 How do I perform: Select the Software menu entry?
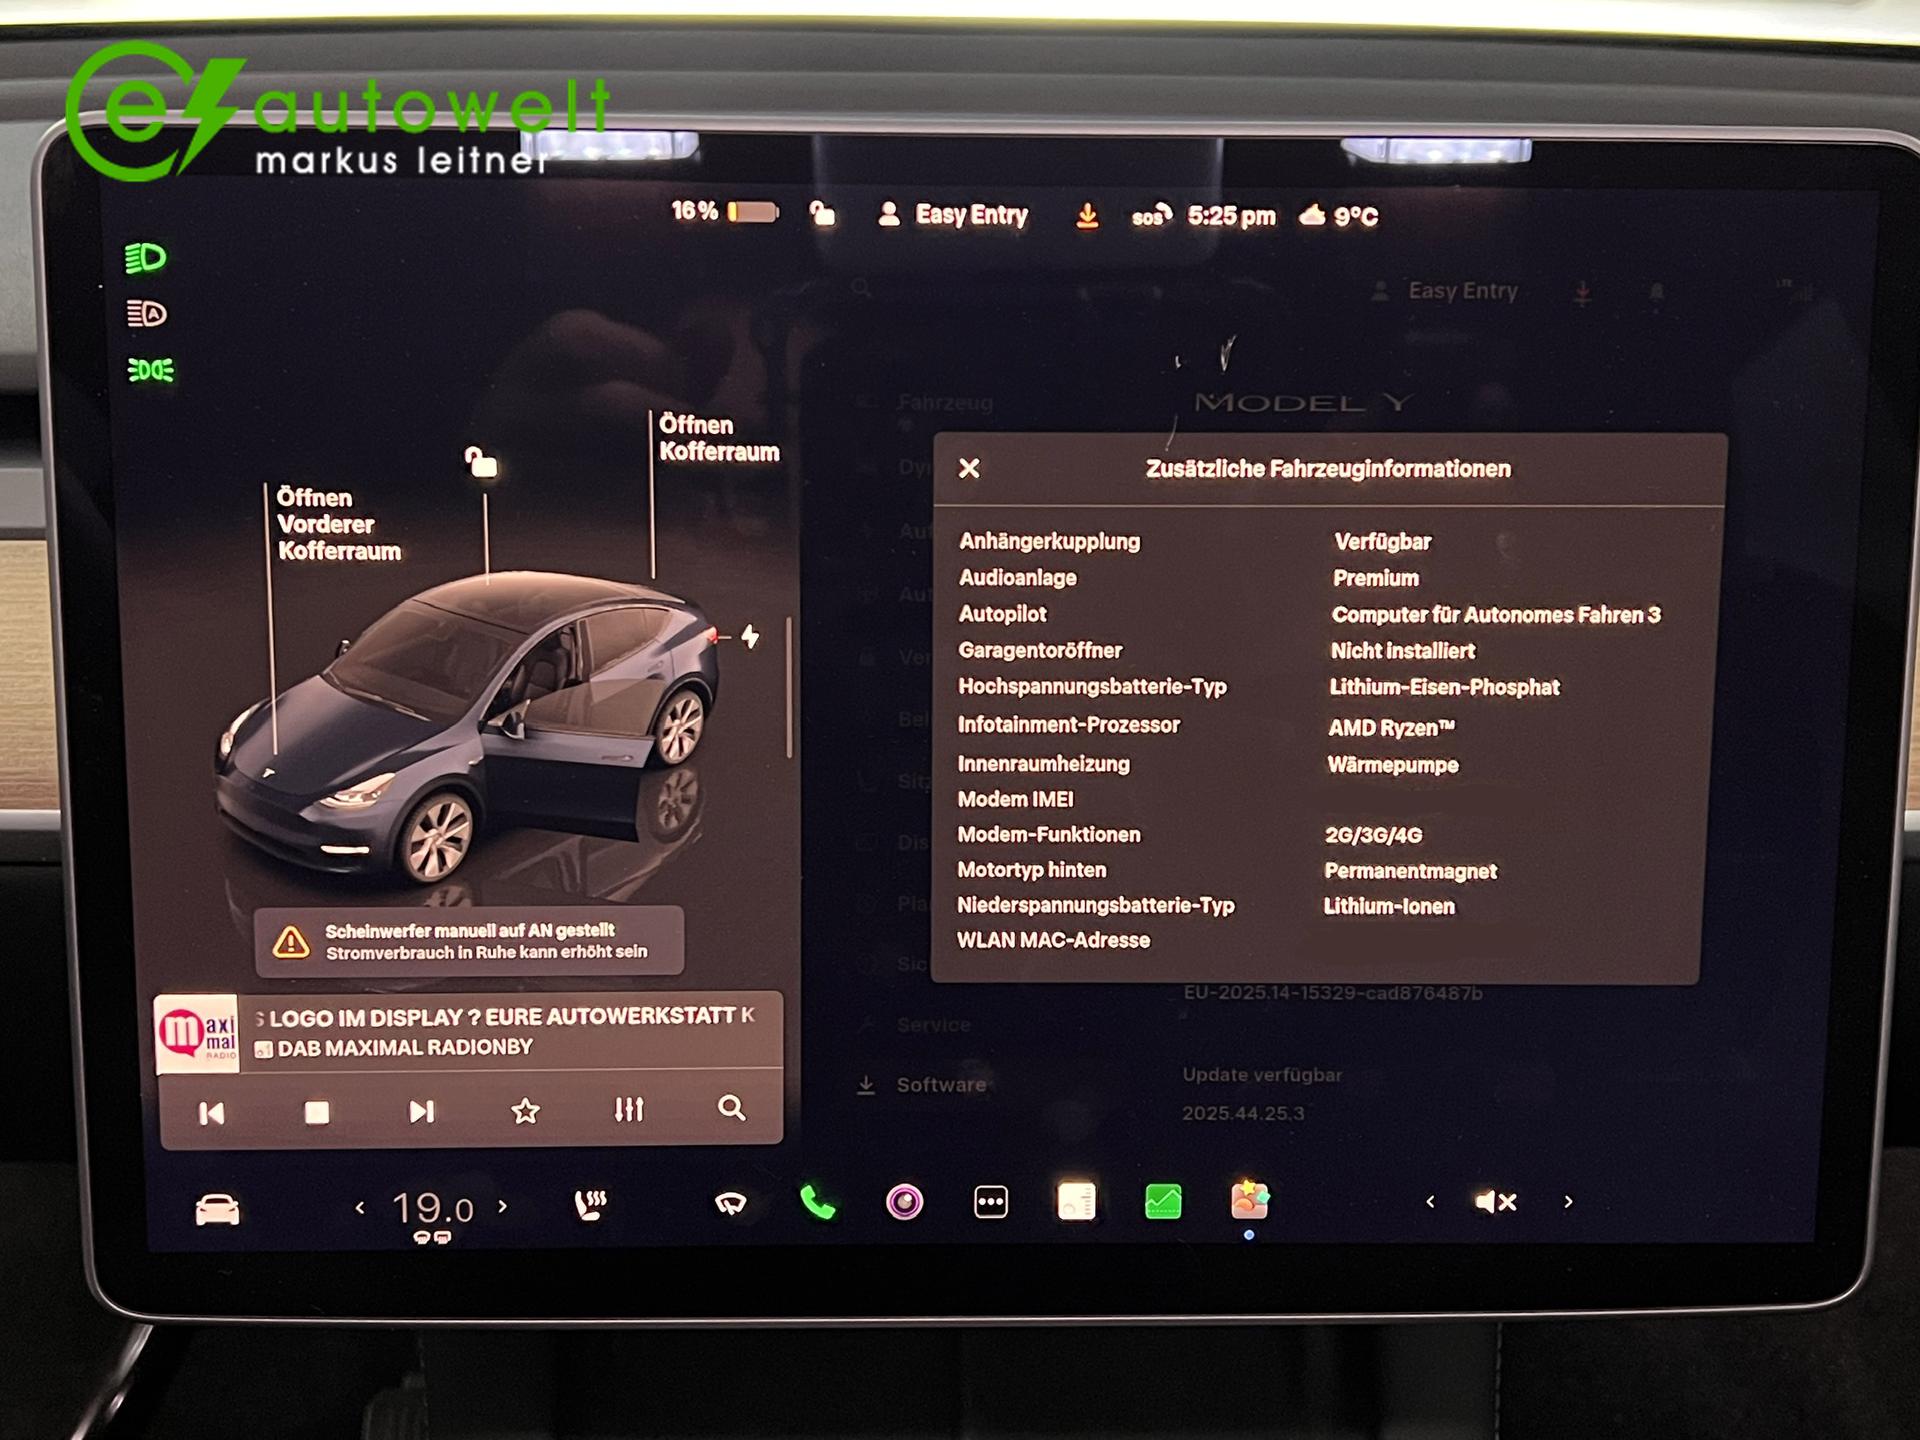coord(940,1085)
